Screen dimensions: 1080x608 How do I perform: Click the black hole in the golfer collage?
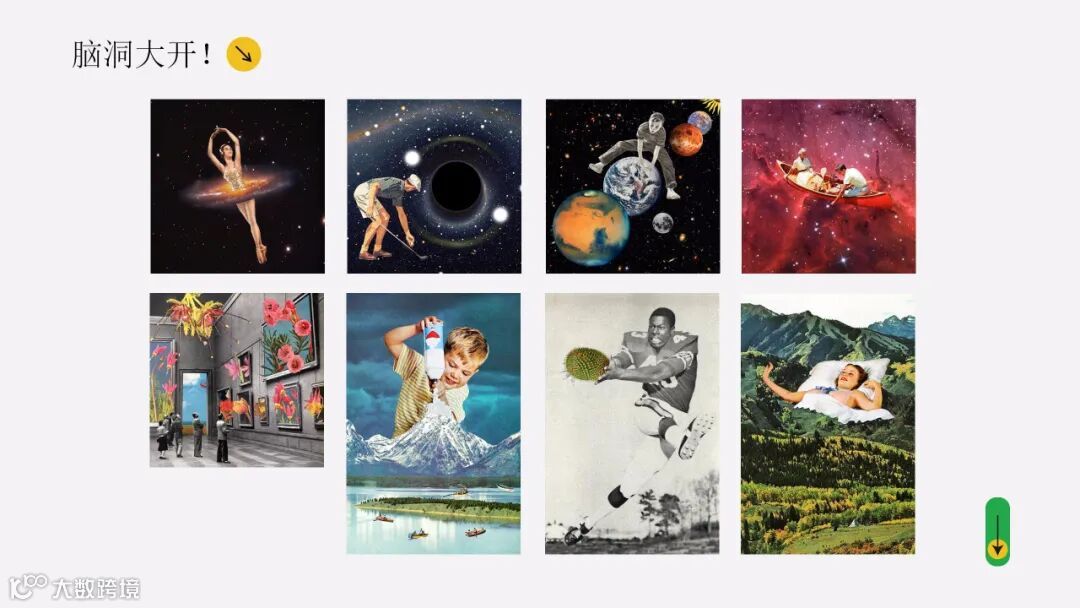456,187
